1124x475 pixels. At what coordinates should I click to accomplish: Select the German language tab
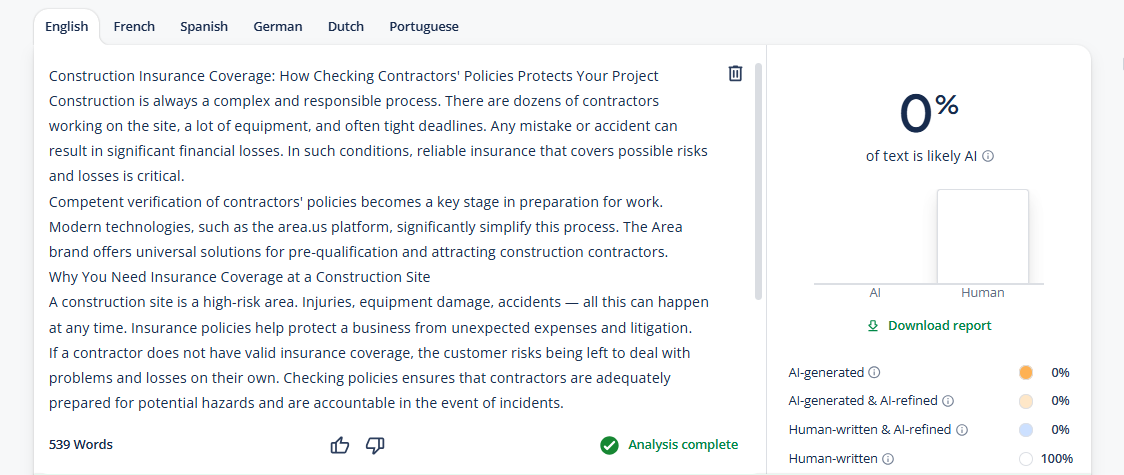(x=278, y=27)
